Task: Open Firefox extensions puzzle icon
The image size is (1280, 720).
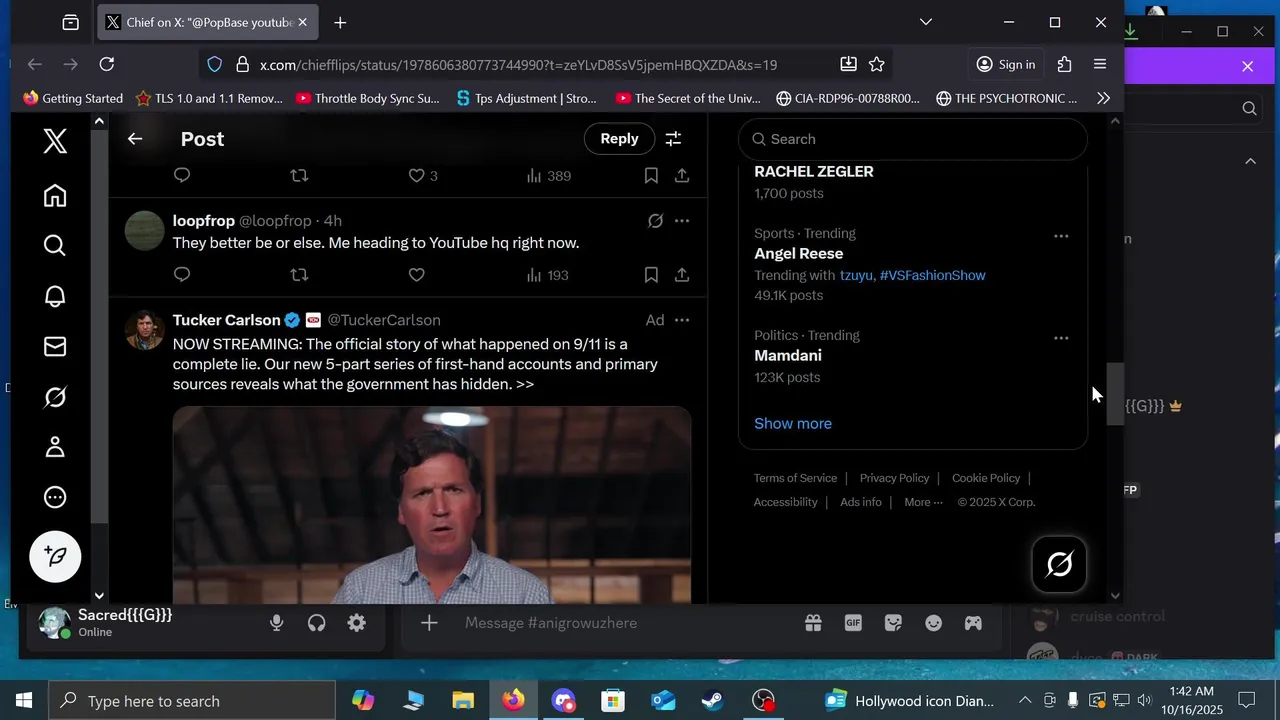Action: click(x=1064, y=64)
